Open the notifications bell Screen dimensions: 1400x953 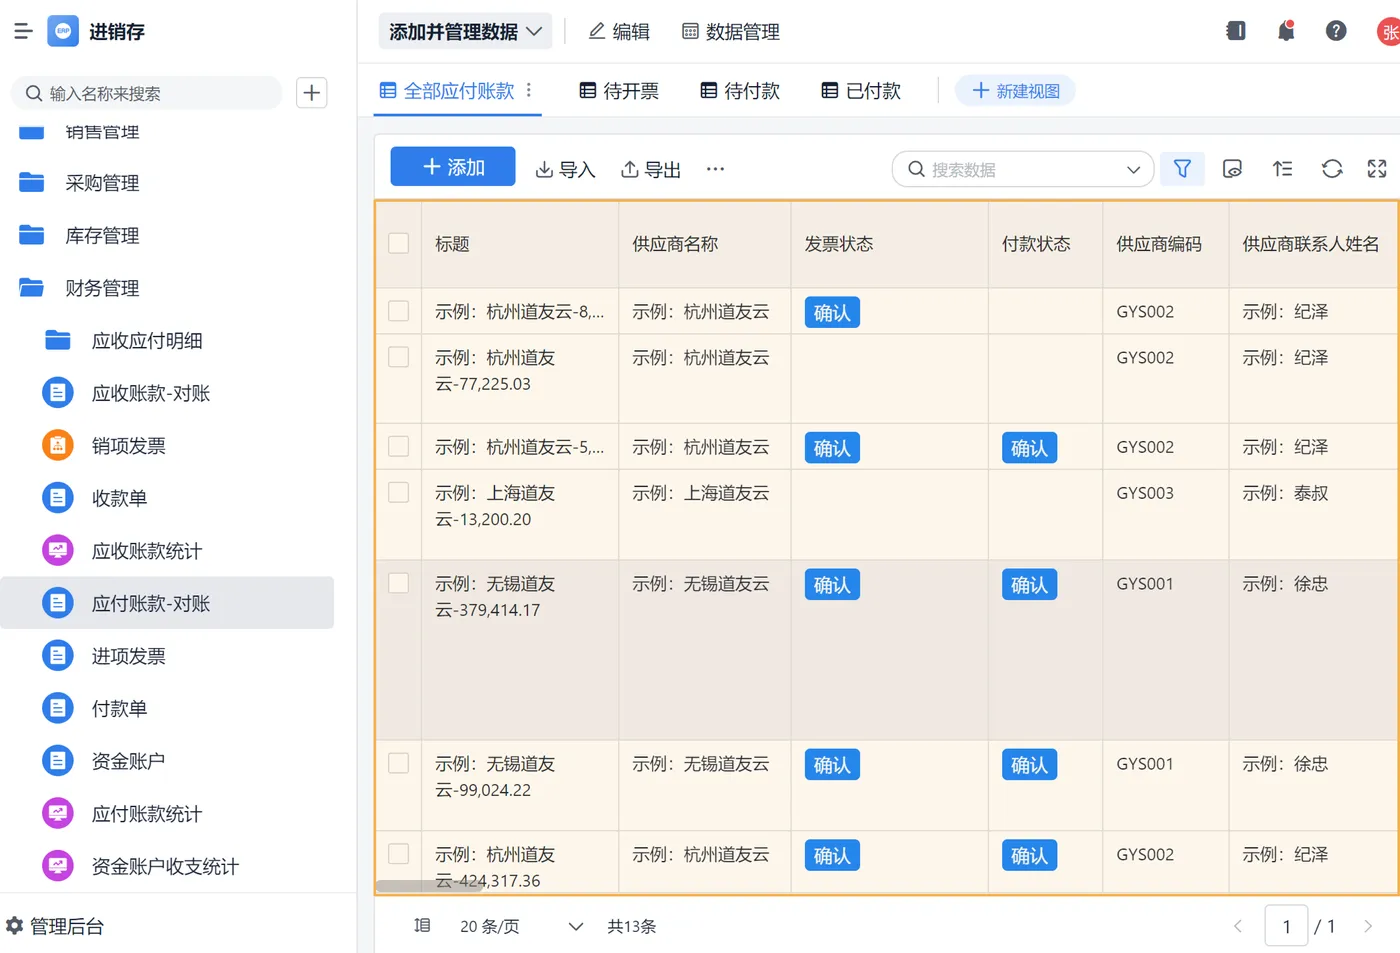tap(1286, 31)
